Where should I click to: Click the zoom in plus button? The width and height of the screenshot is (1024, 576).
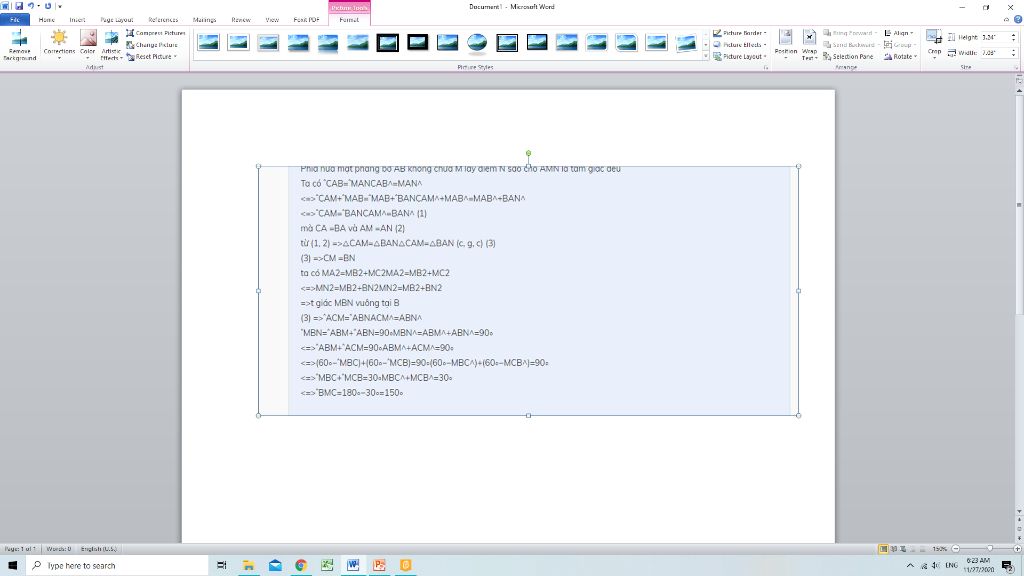[x=1017, y=549]
